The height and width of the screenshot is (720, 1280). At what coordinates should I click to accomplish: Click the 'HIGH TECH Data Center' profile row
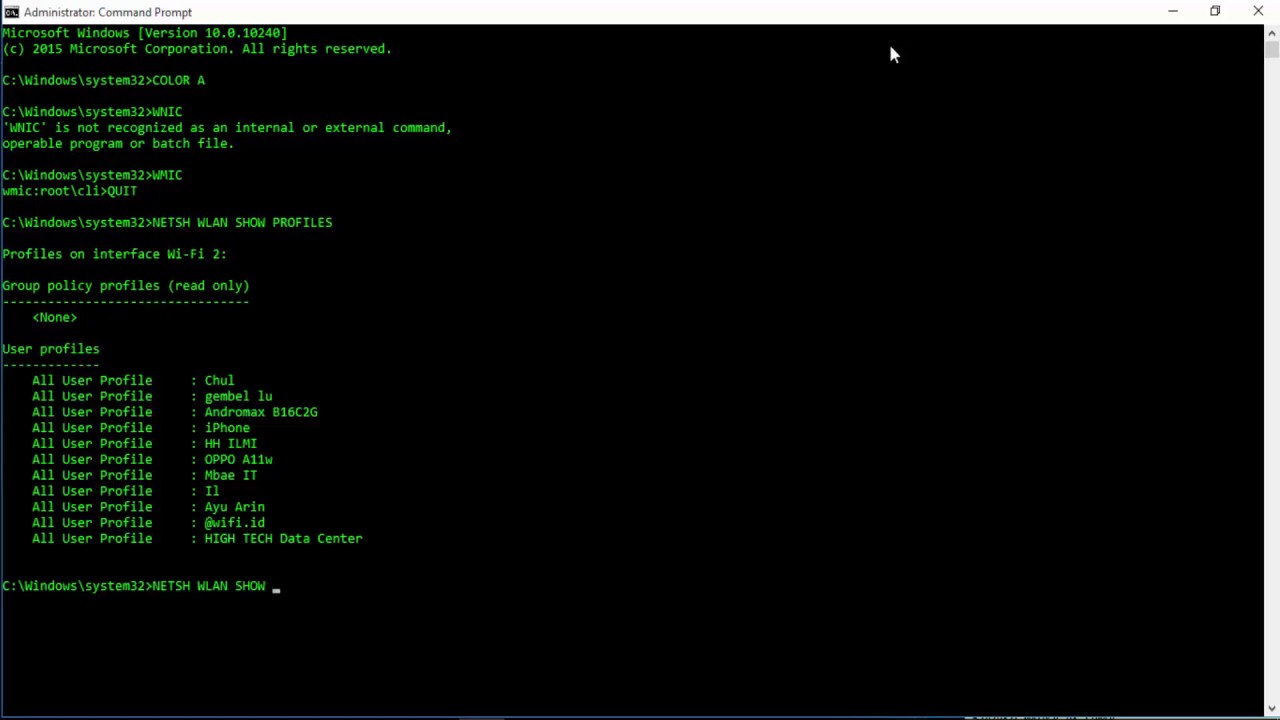pos(197,539)
